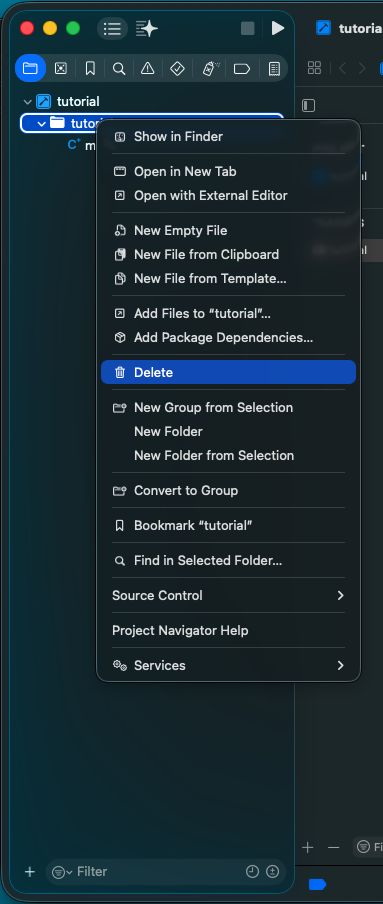Choose New Group from Selection

click(228, 408)
